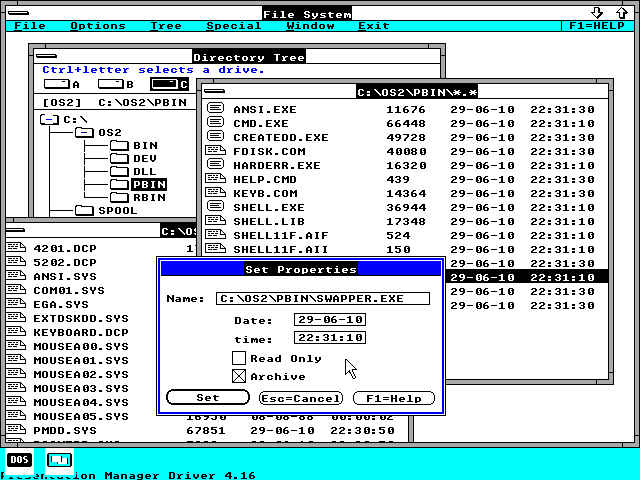640x480 pixels.
Task: Select DEV folder icon in tree
Action: 119,158
